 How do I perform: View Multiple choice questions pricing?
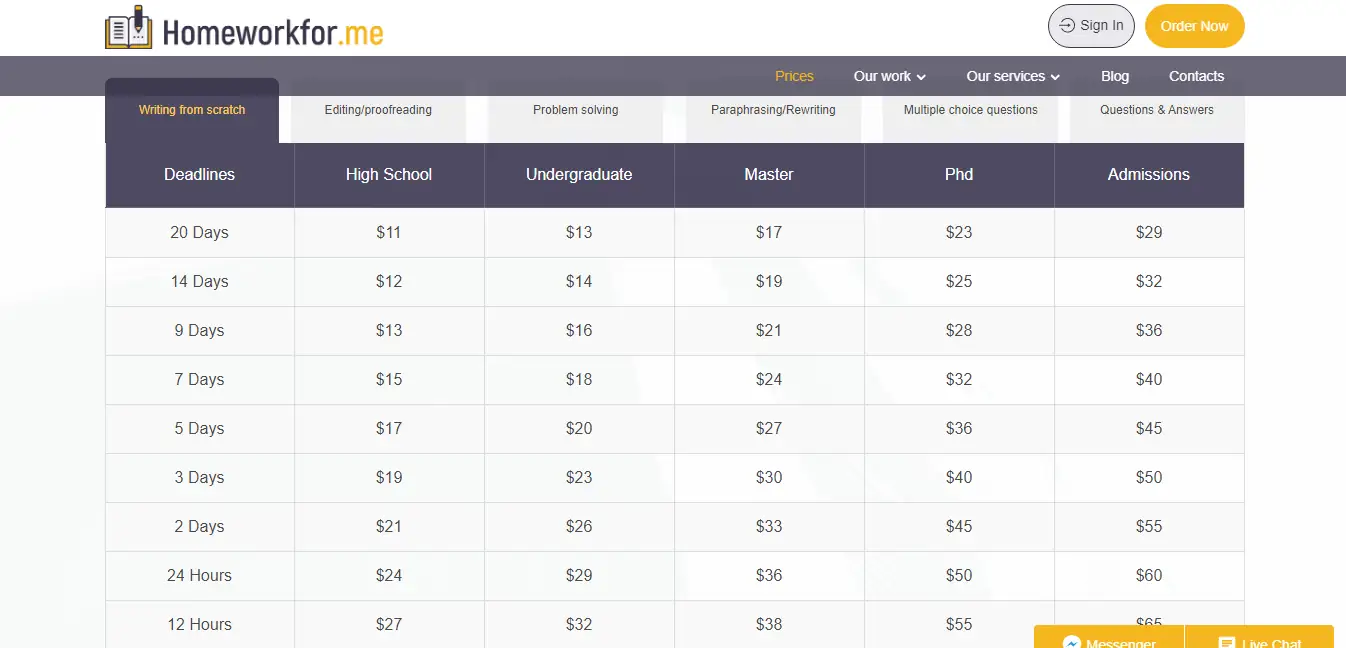coord(969,110)
